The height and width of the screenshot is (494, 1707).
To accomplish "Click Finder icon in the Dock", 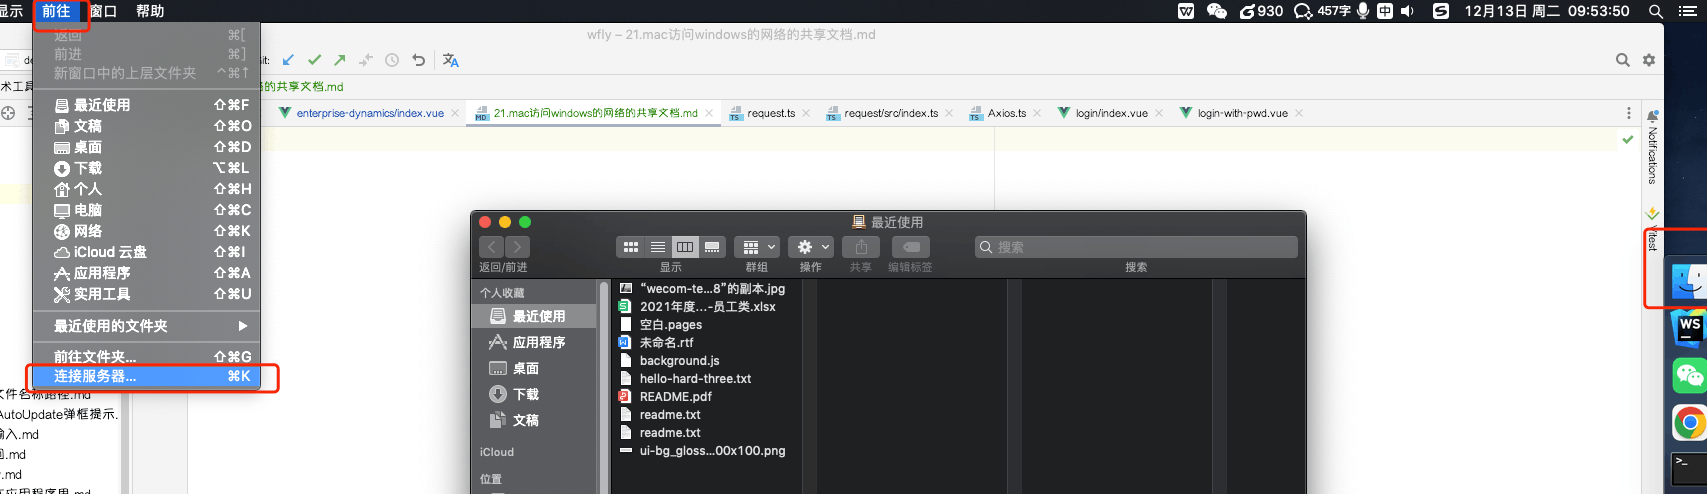I will click(x=1689, y=282).
